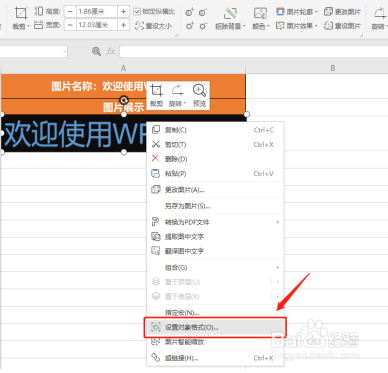Open the 颜色 picture color dropdown
The width and height of the screenshot is (388, 373).
[x=260, y=18]
